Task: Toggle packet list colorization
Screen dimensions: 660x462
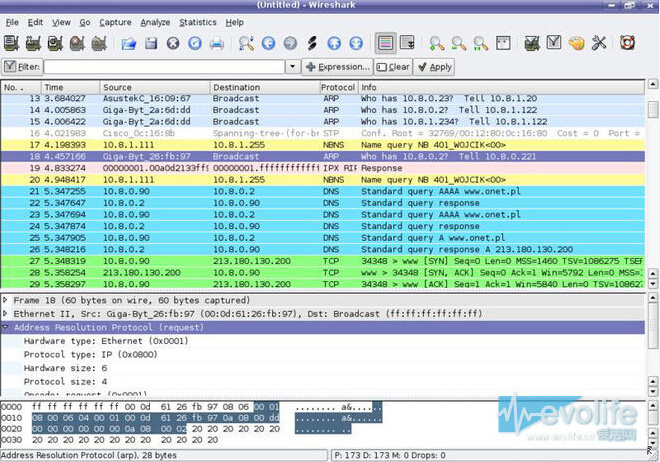Action: pyautogui.click(x=386, y=43)
